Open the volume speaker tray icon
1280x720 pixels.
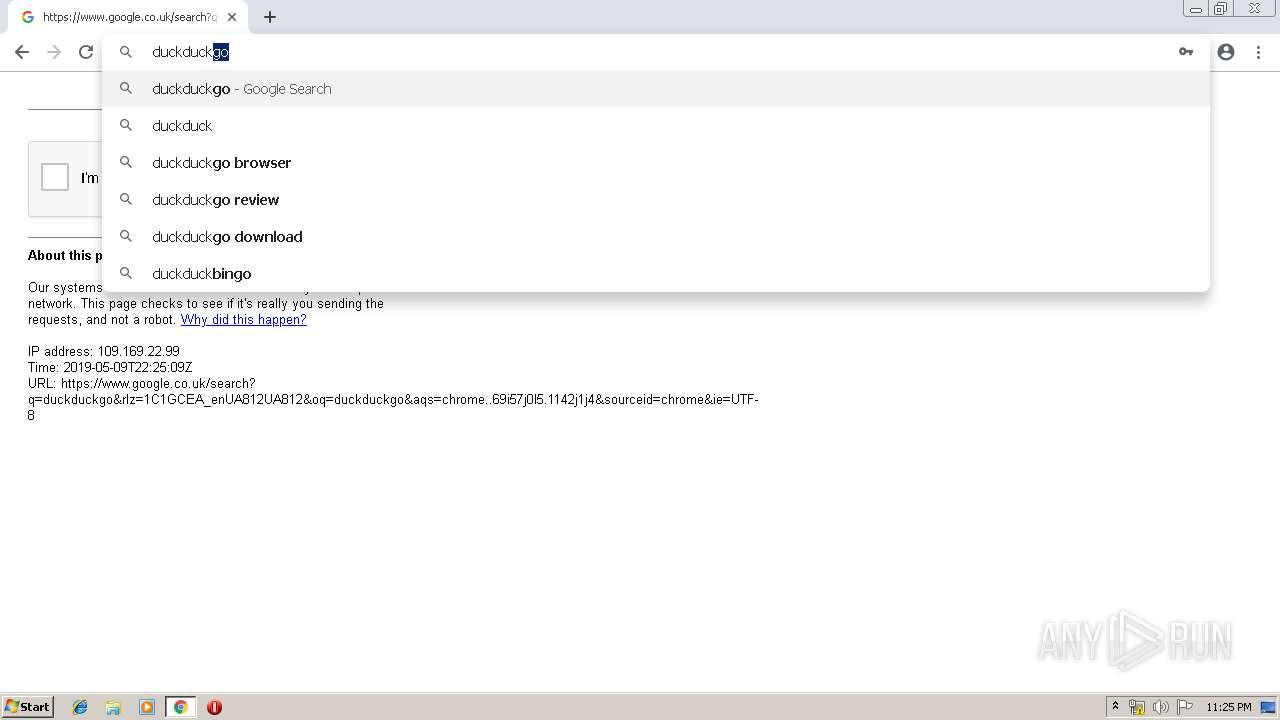(x=1161, y=707)
